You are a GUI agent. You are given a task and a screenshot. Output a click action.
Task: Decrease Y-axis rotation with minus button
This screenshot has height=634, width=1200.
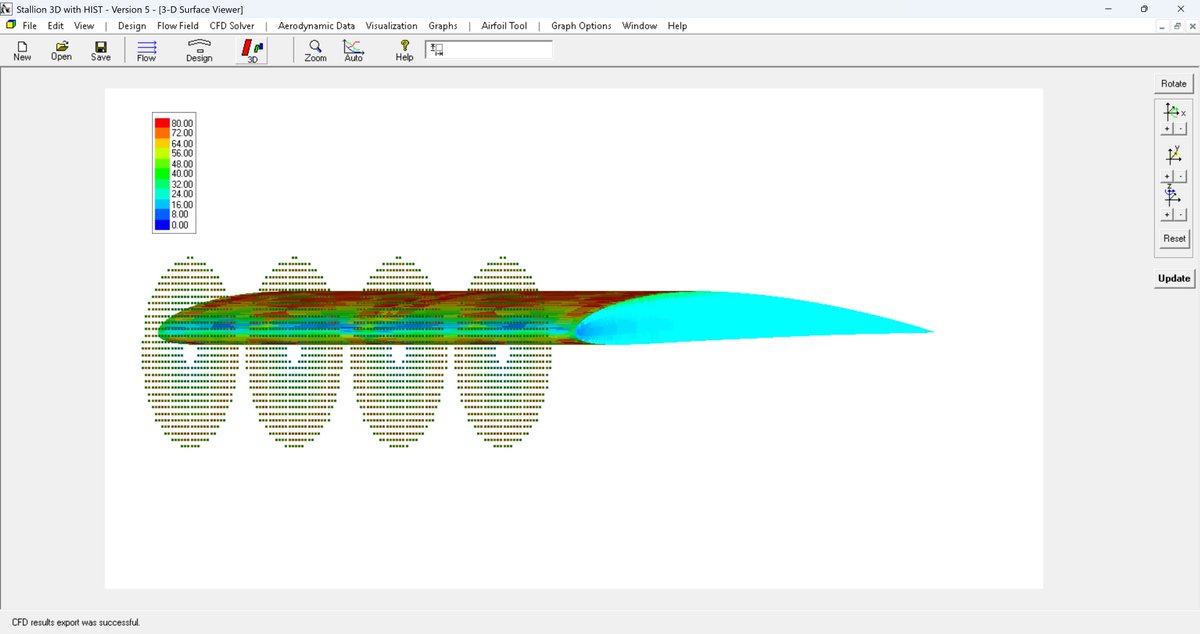click(1180, 176)
